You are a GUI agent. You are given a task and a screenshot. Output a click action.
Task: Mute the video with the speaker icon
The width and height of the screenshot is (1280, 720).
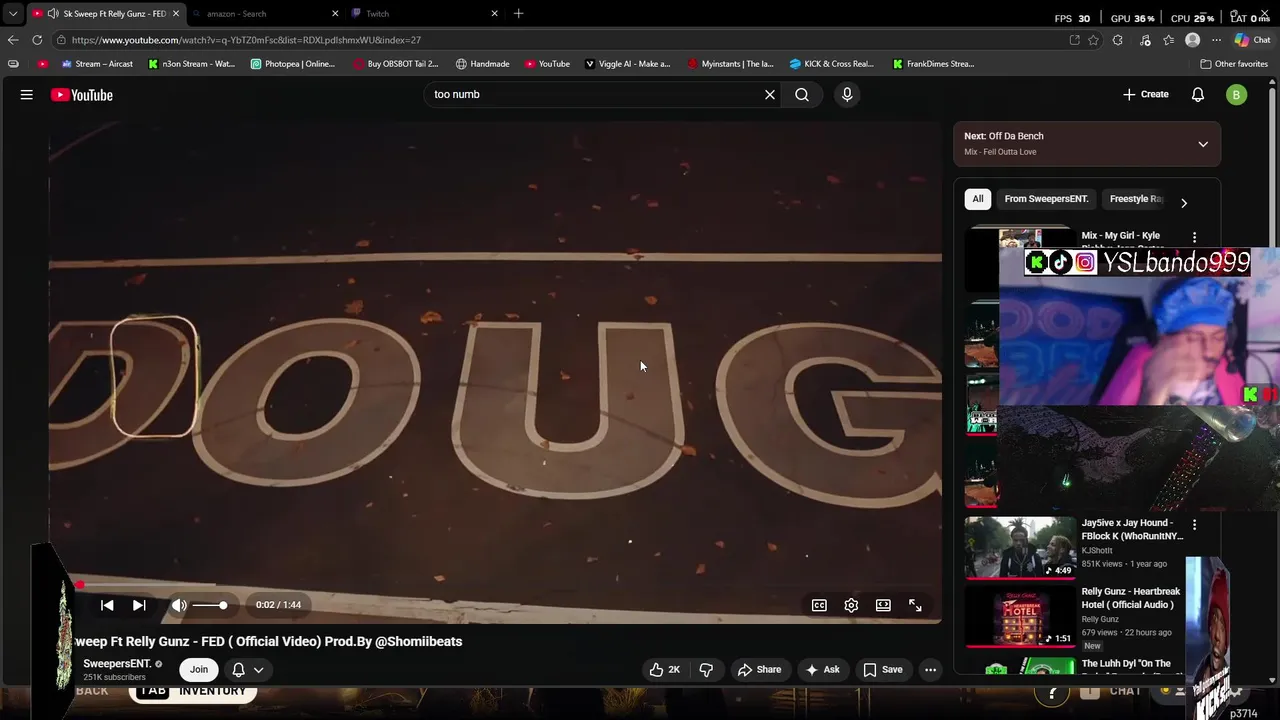click(179, 605)
